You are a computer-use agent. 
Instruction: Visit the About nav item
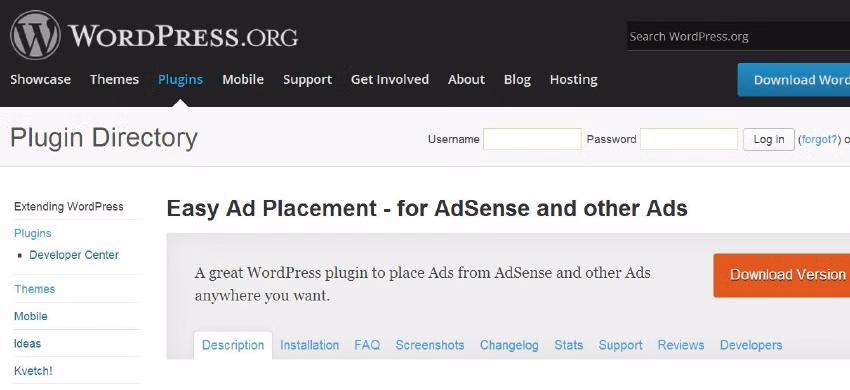click(466, 79)
